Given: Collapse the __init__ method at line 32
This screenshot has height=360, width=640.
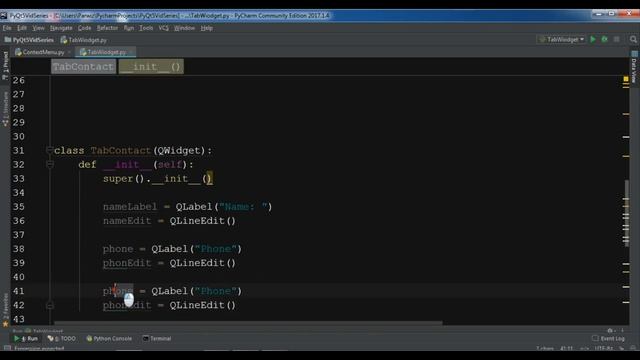Looking at the screenshot, I should pyautogui.click(x=50, y=164).
